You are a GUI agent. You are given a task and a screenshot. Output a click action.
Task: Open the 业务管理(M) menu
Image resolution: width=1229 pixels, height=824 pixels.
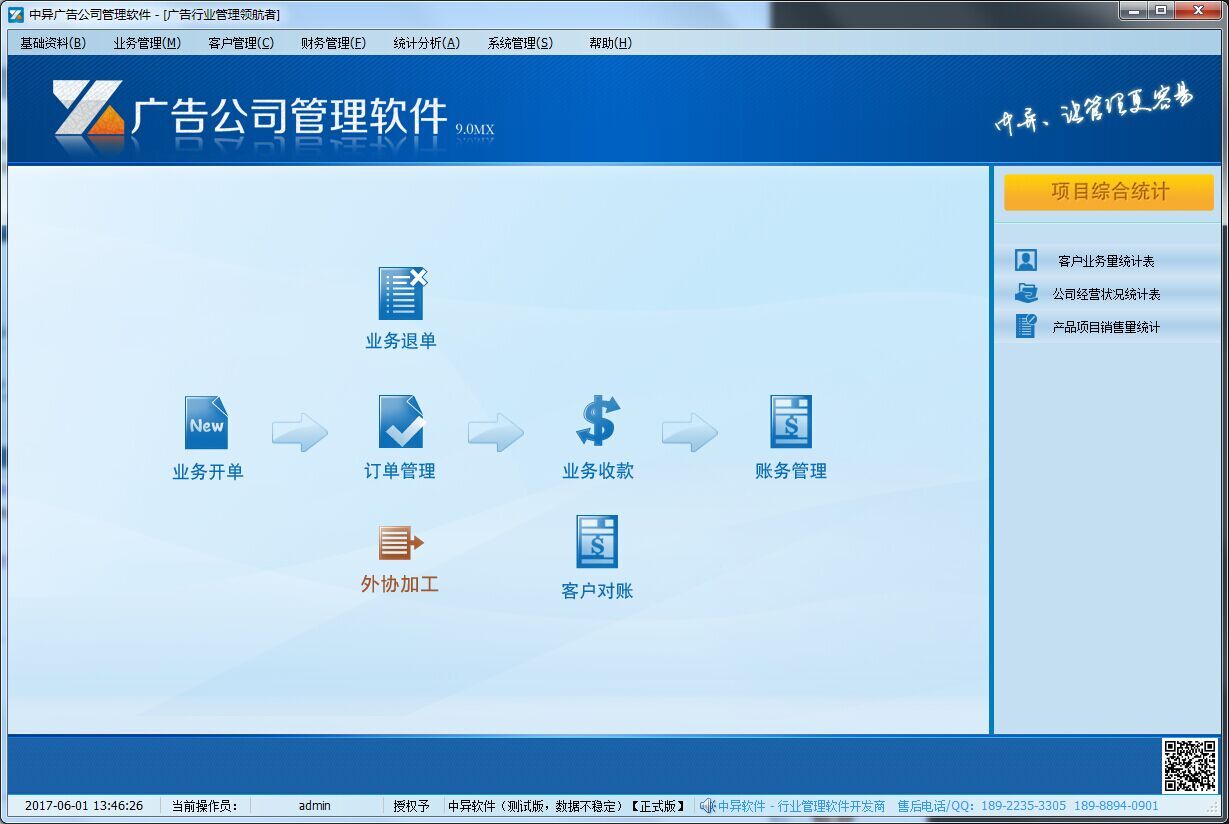click(x=147, y=43)
